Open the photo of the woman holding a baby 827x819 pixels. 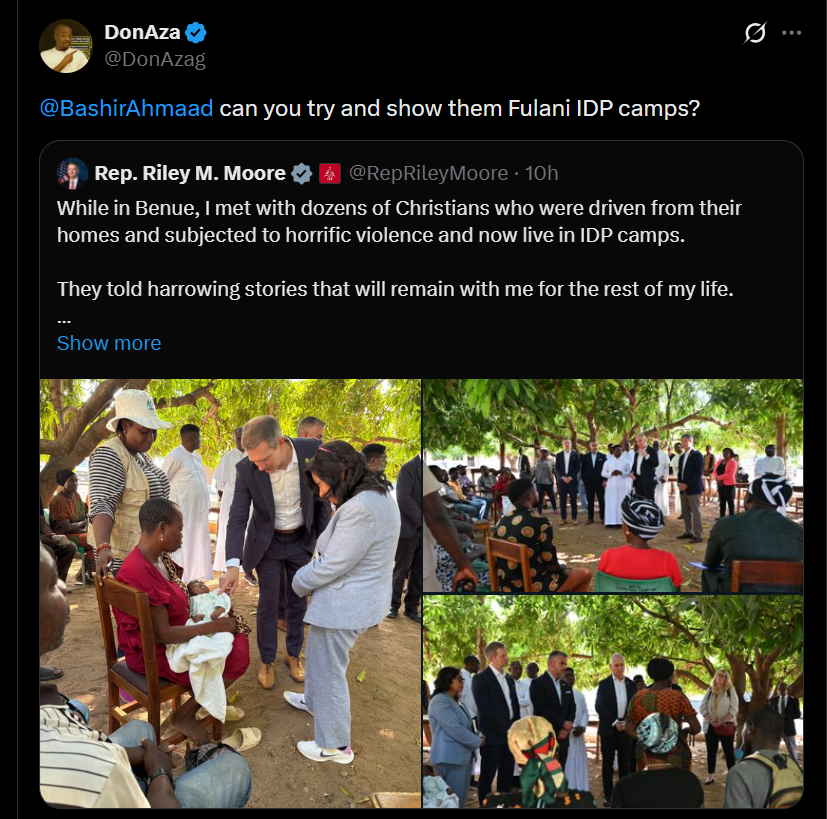coord(230,593)
